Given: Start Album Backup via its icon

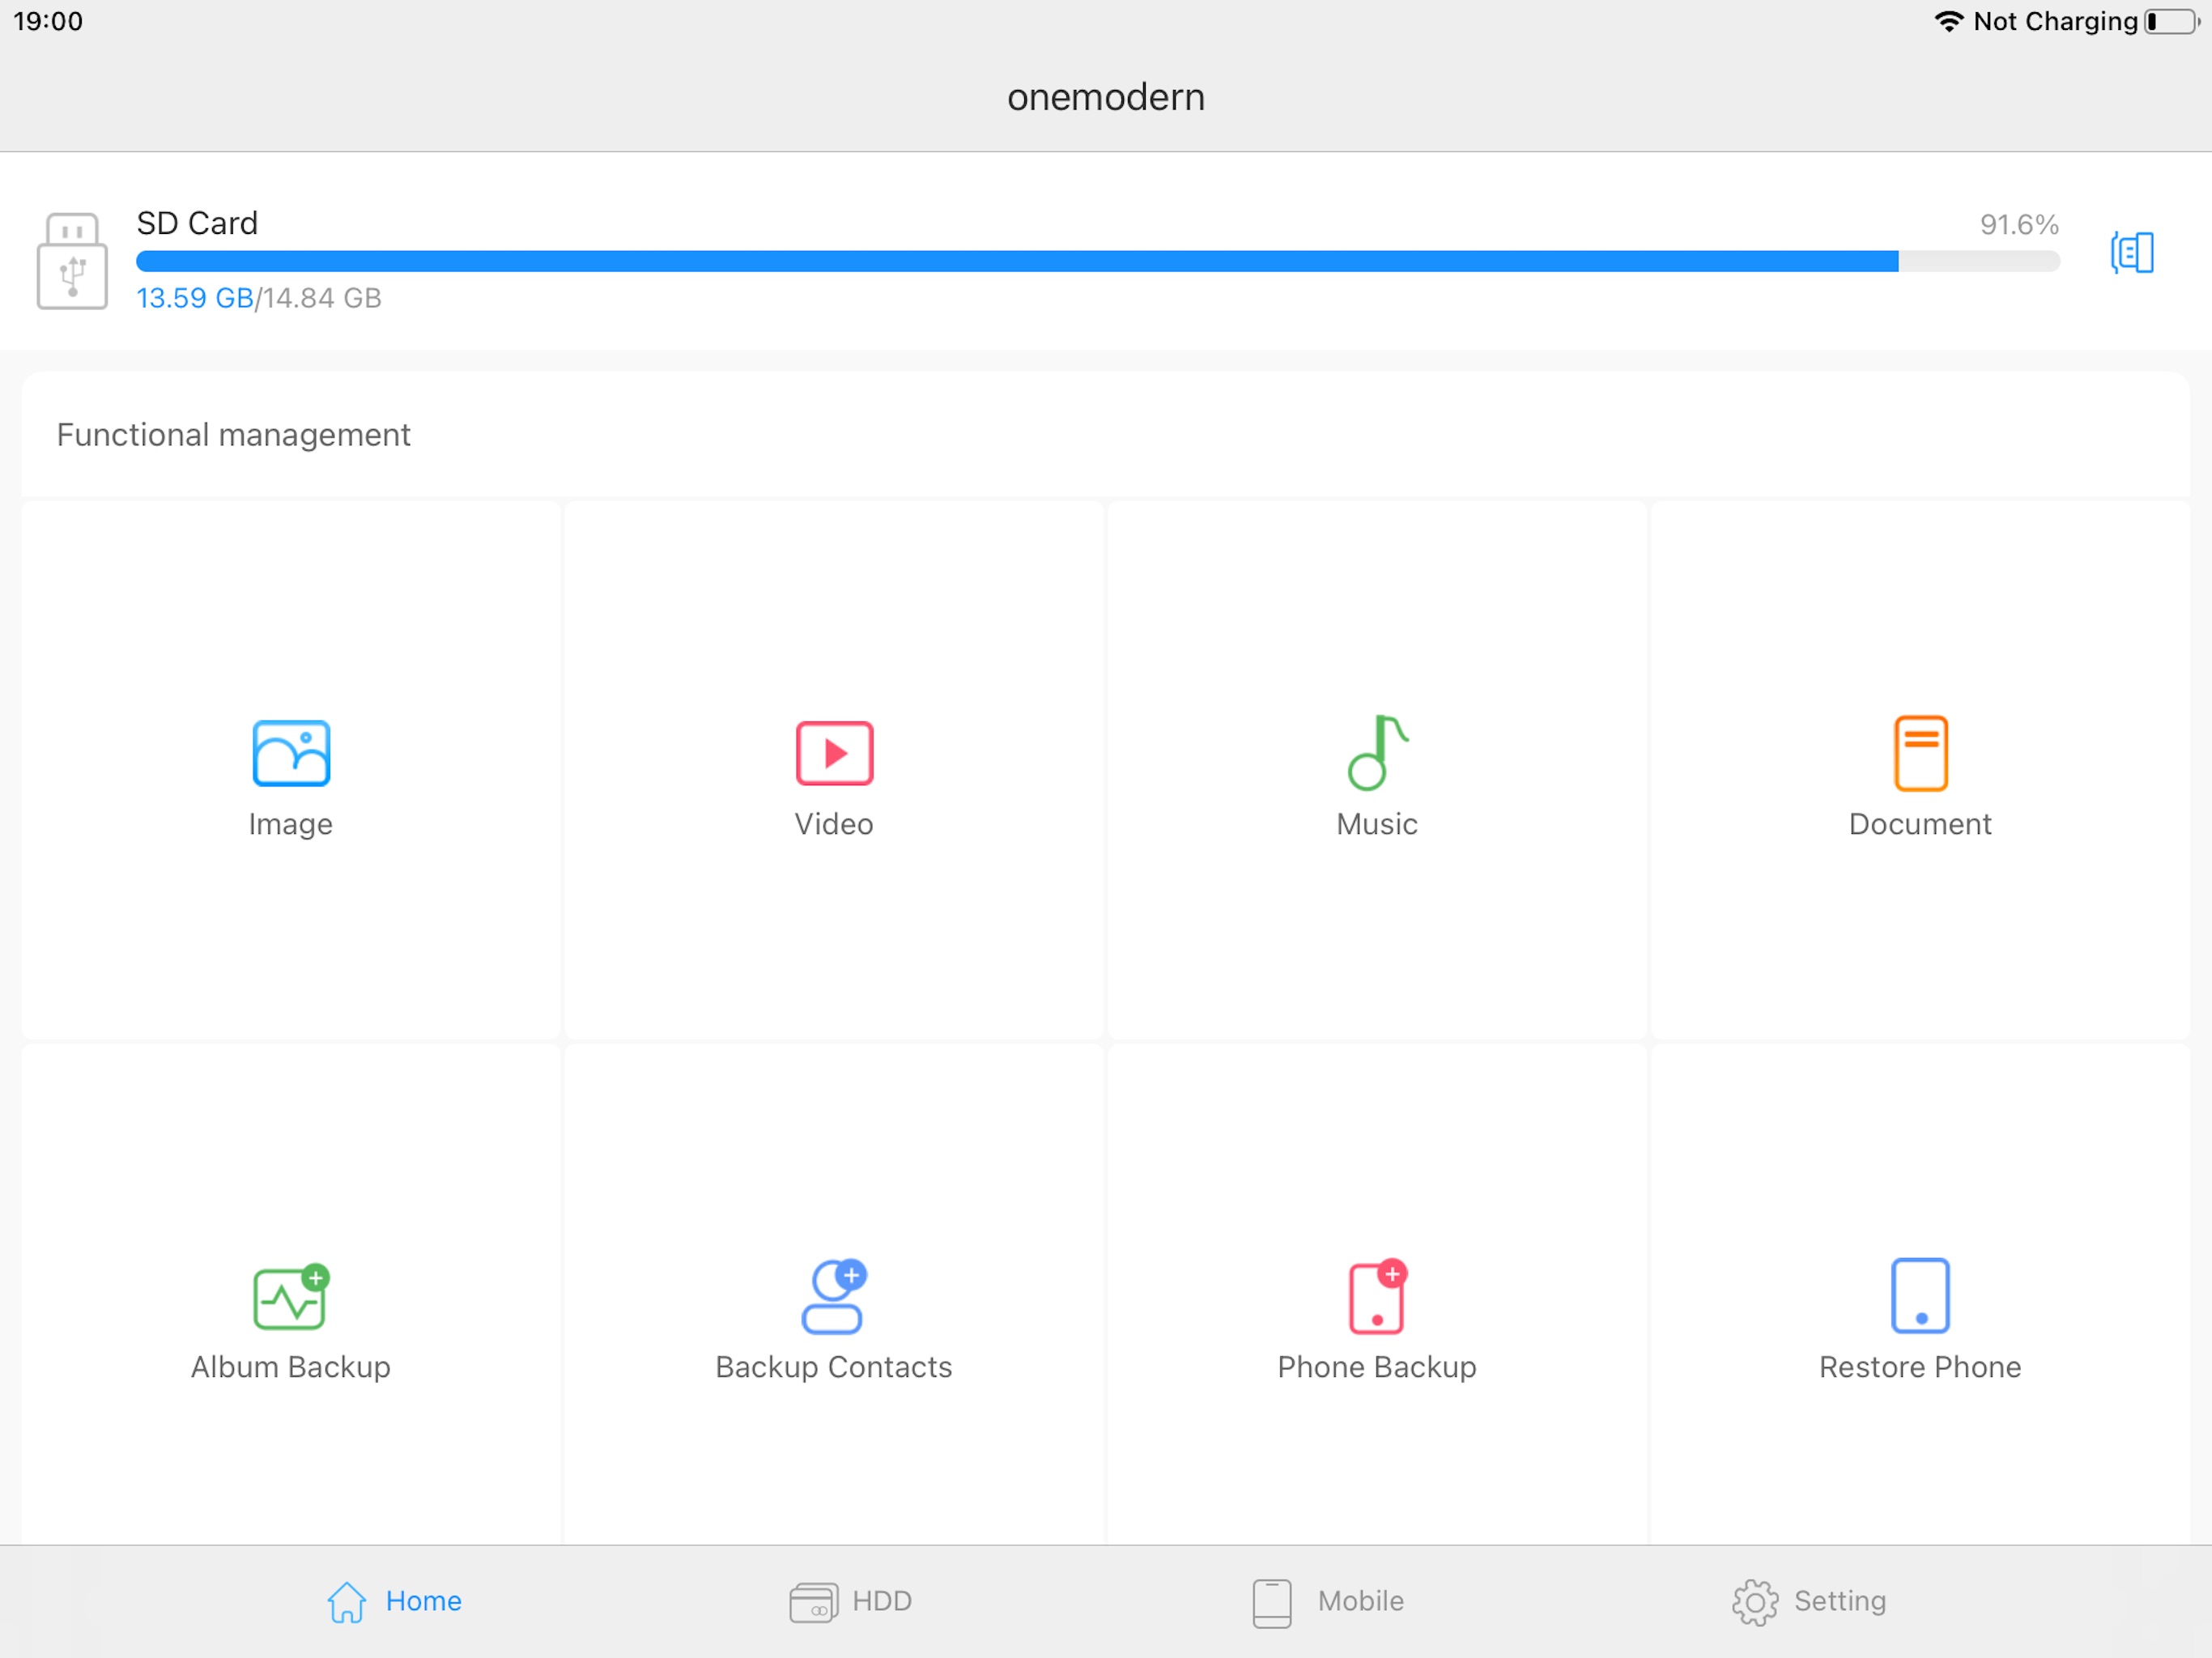Looking at the screenshot, I should click(x=291, y=1296).
